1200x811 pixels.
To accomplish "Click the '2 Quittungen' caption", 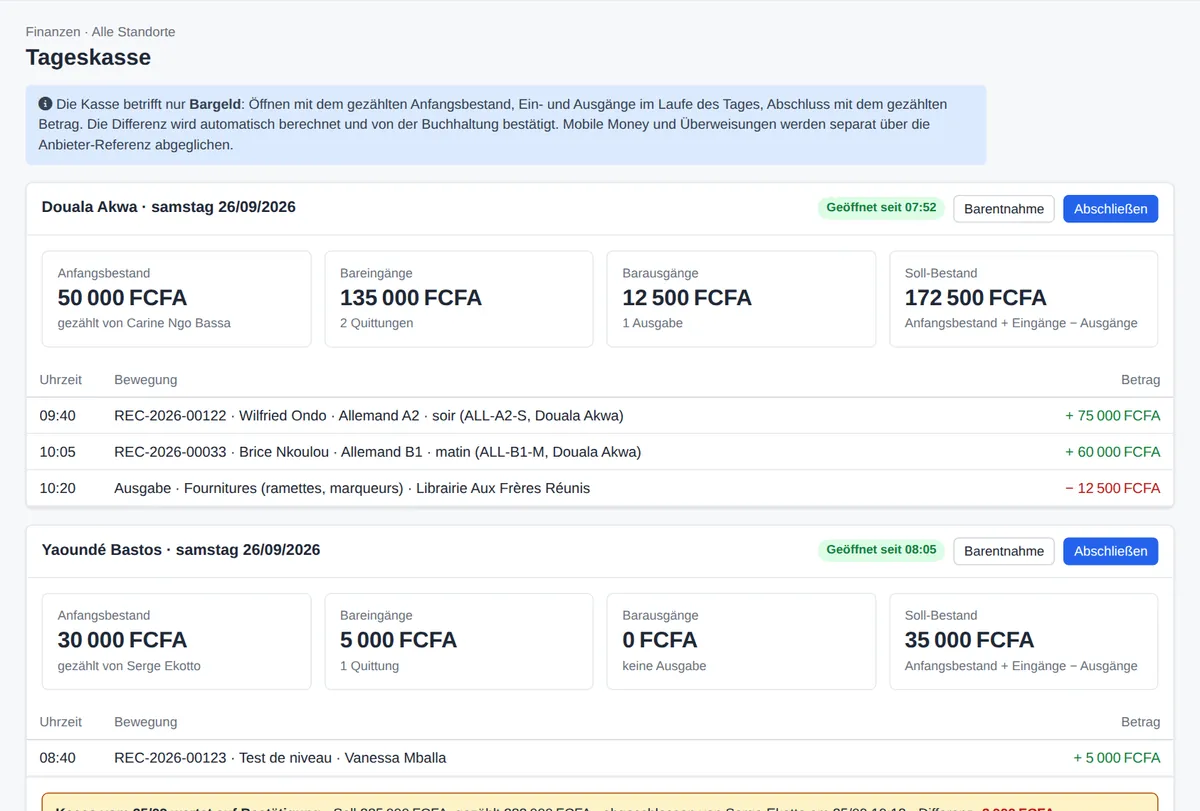I will pos(376,323).
